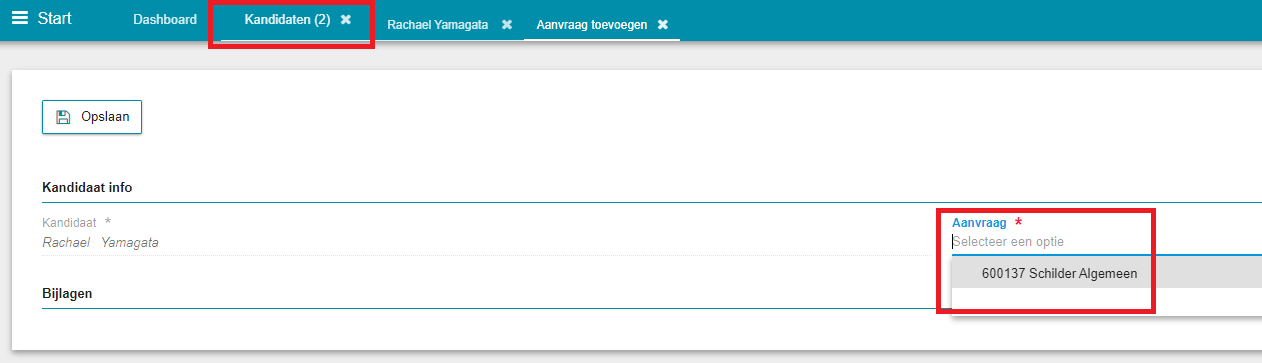Click the Rachael Yamagata candidate value

[100, 242]
